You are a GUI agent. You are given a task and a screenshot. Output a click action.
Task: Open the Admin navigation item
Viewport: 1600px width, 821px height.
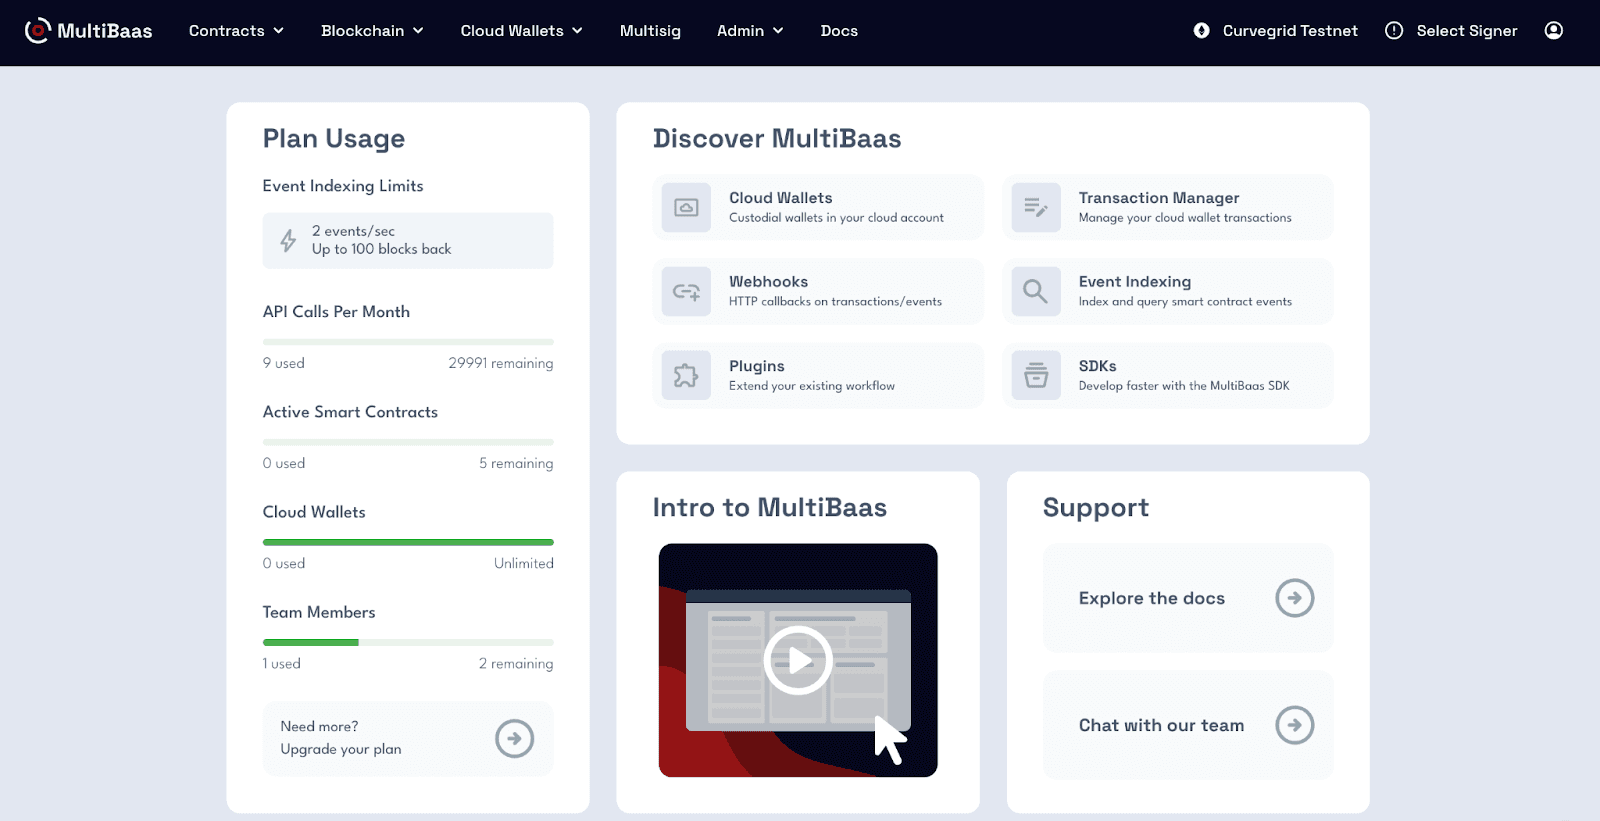pos(740,31)
